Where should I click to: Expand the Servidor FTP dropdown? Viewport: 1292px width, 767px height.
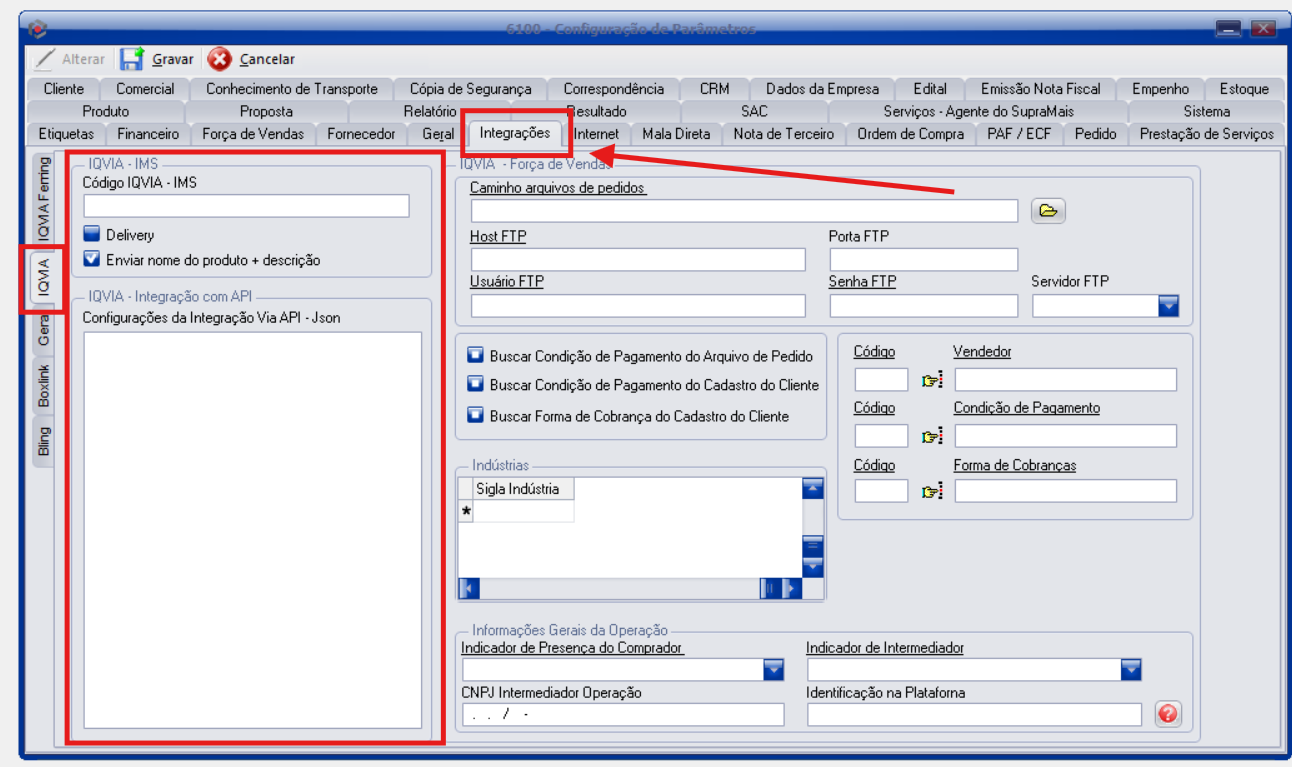pos(1168,306)
